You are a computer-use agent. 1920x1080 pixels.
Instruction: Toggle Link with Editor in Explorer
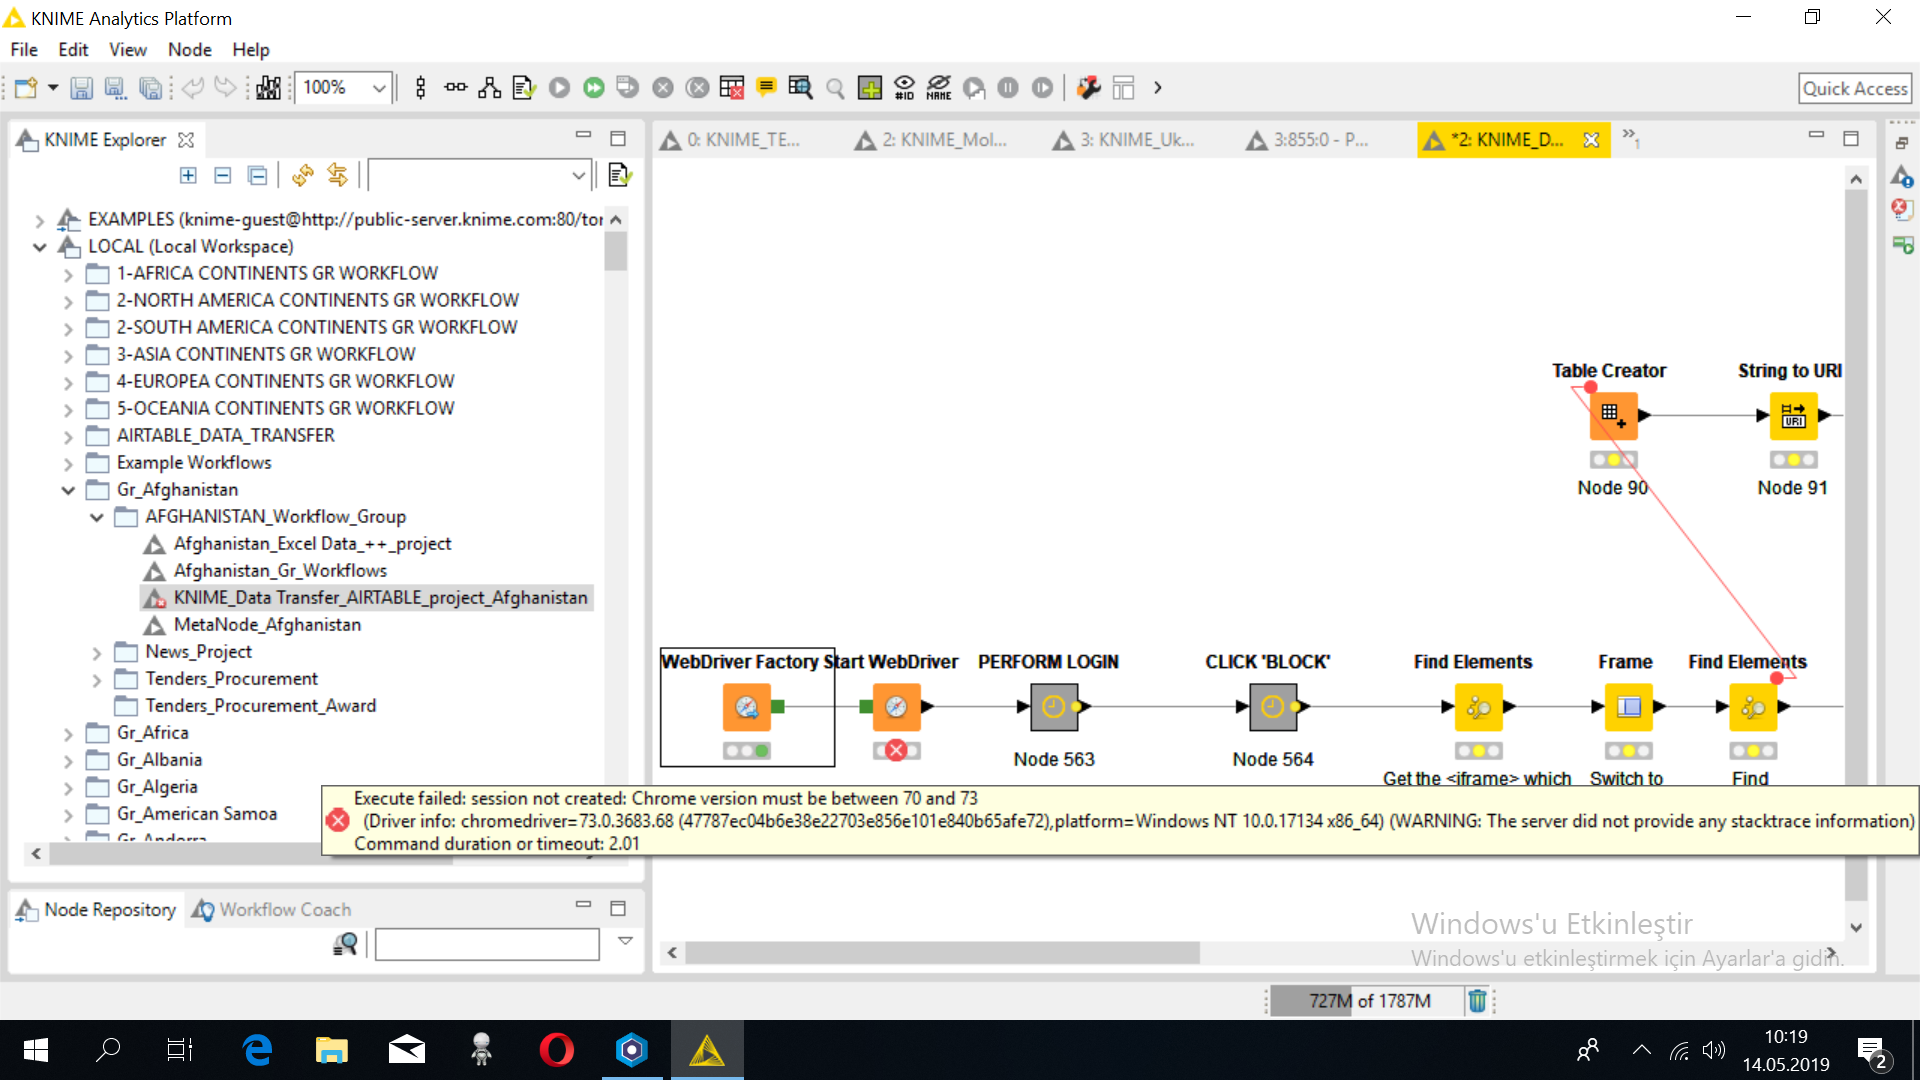[338, 176]
